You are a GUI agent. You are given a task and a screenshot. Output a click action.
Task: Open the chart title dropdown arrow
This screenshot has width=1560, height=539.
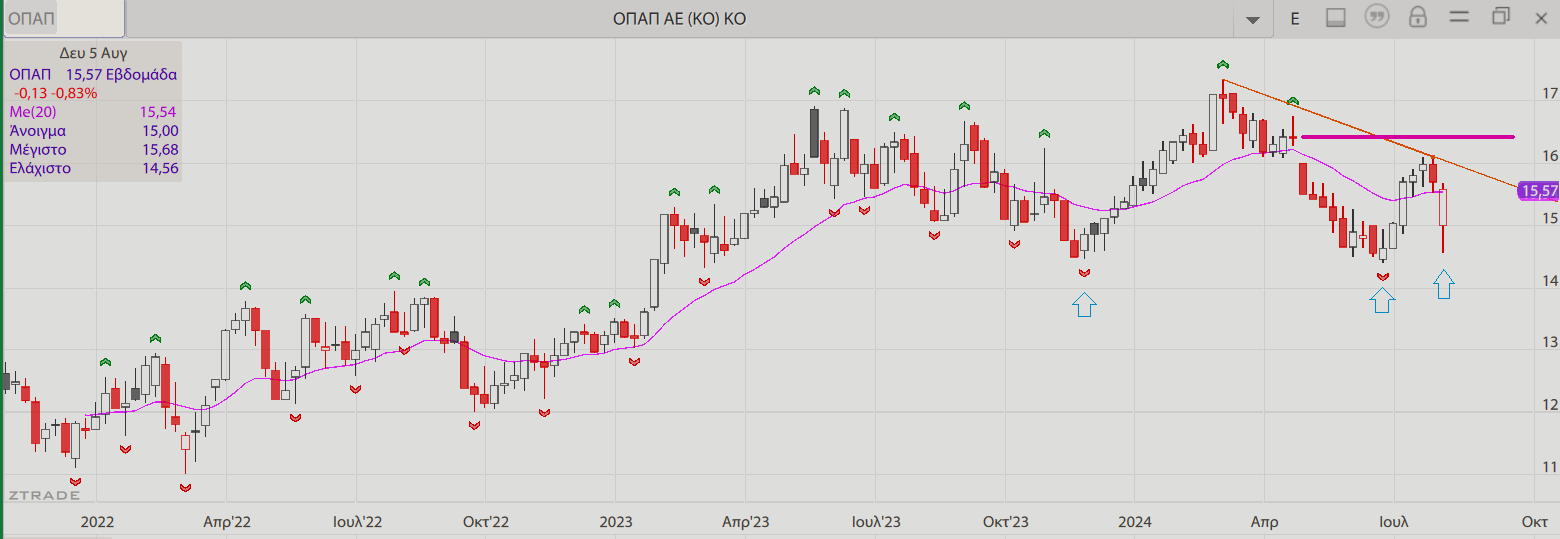click(1252, 19)
